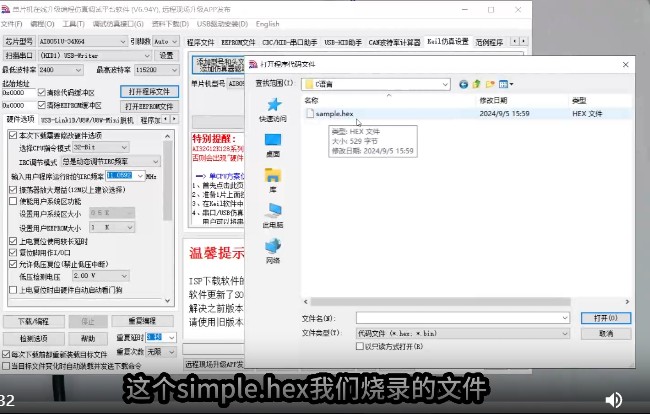The width and height of the screenshot is (650, 414).
Task: Click the open program file button
Action: click(149, 92)
